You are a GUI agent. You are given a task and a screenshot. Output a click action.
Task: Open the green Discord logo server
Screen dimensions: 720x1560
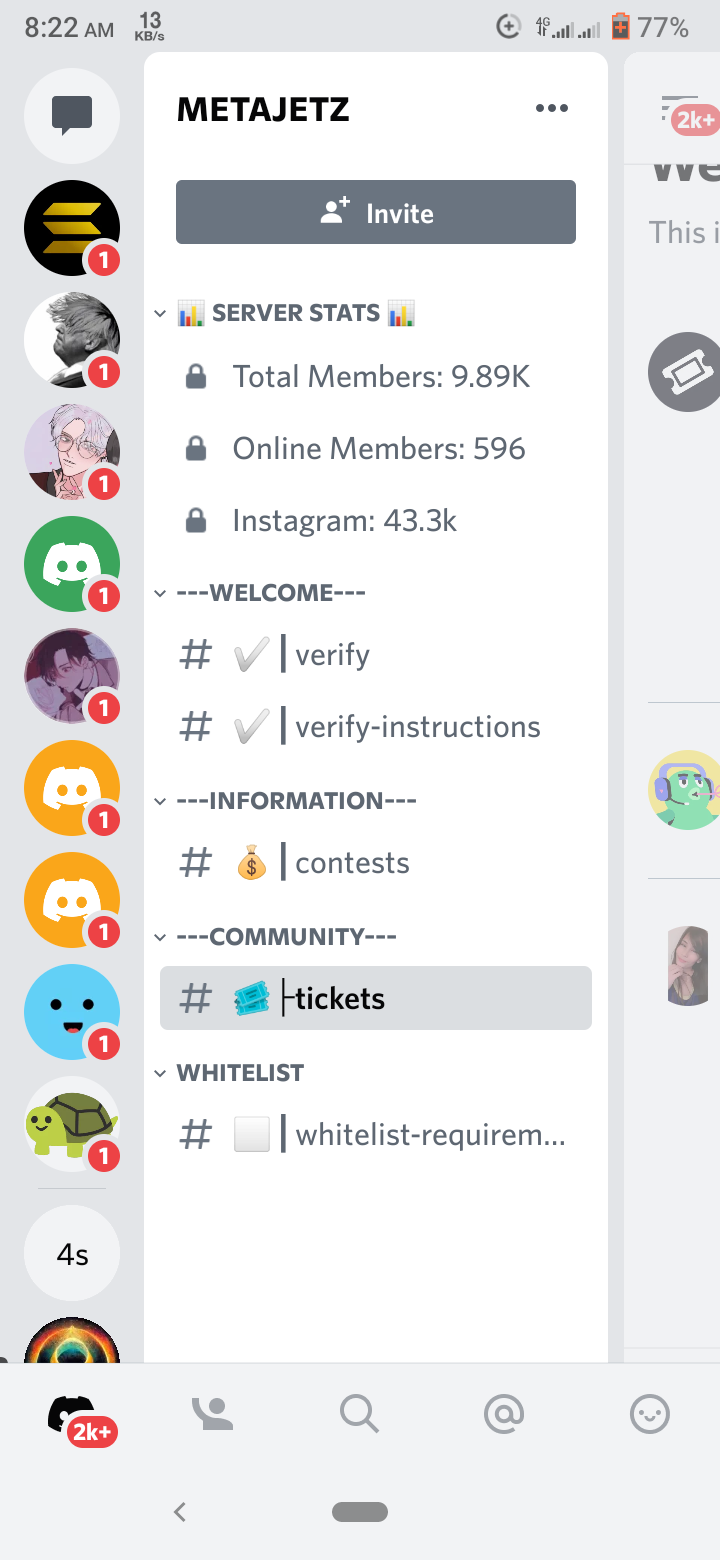tap(72, 564)
